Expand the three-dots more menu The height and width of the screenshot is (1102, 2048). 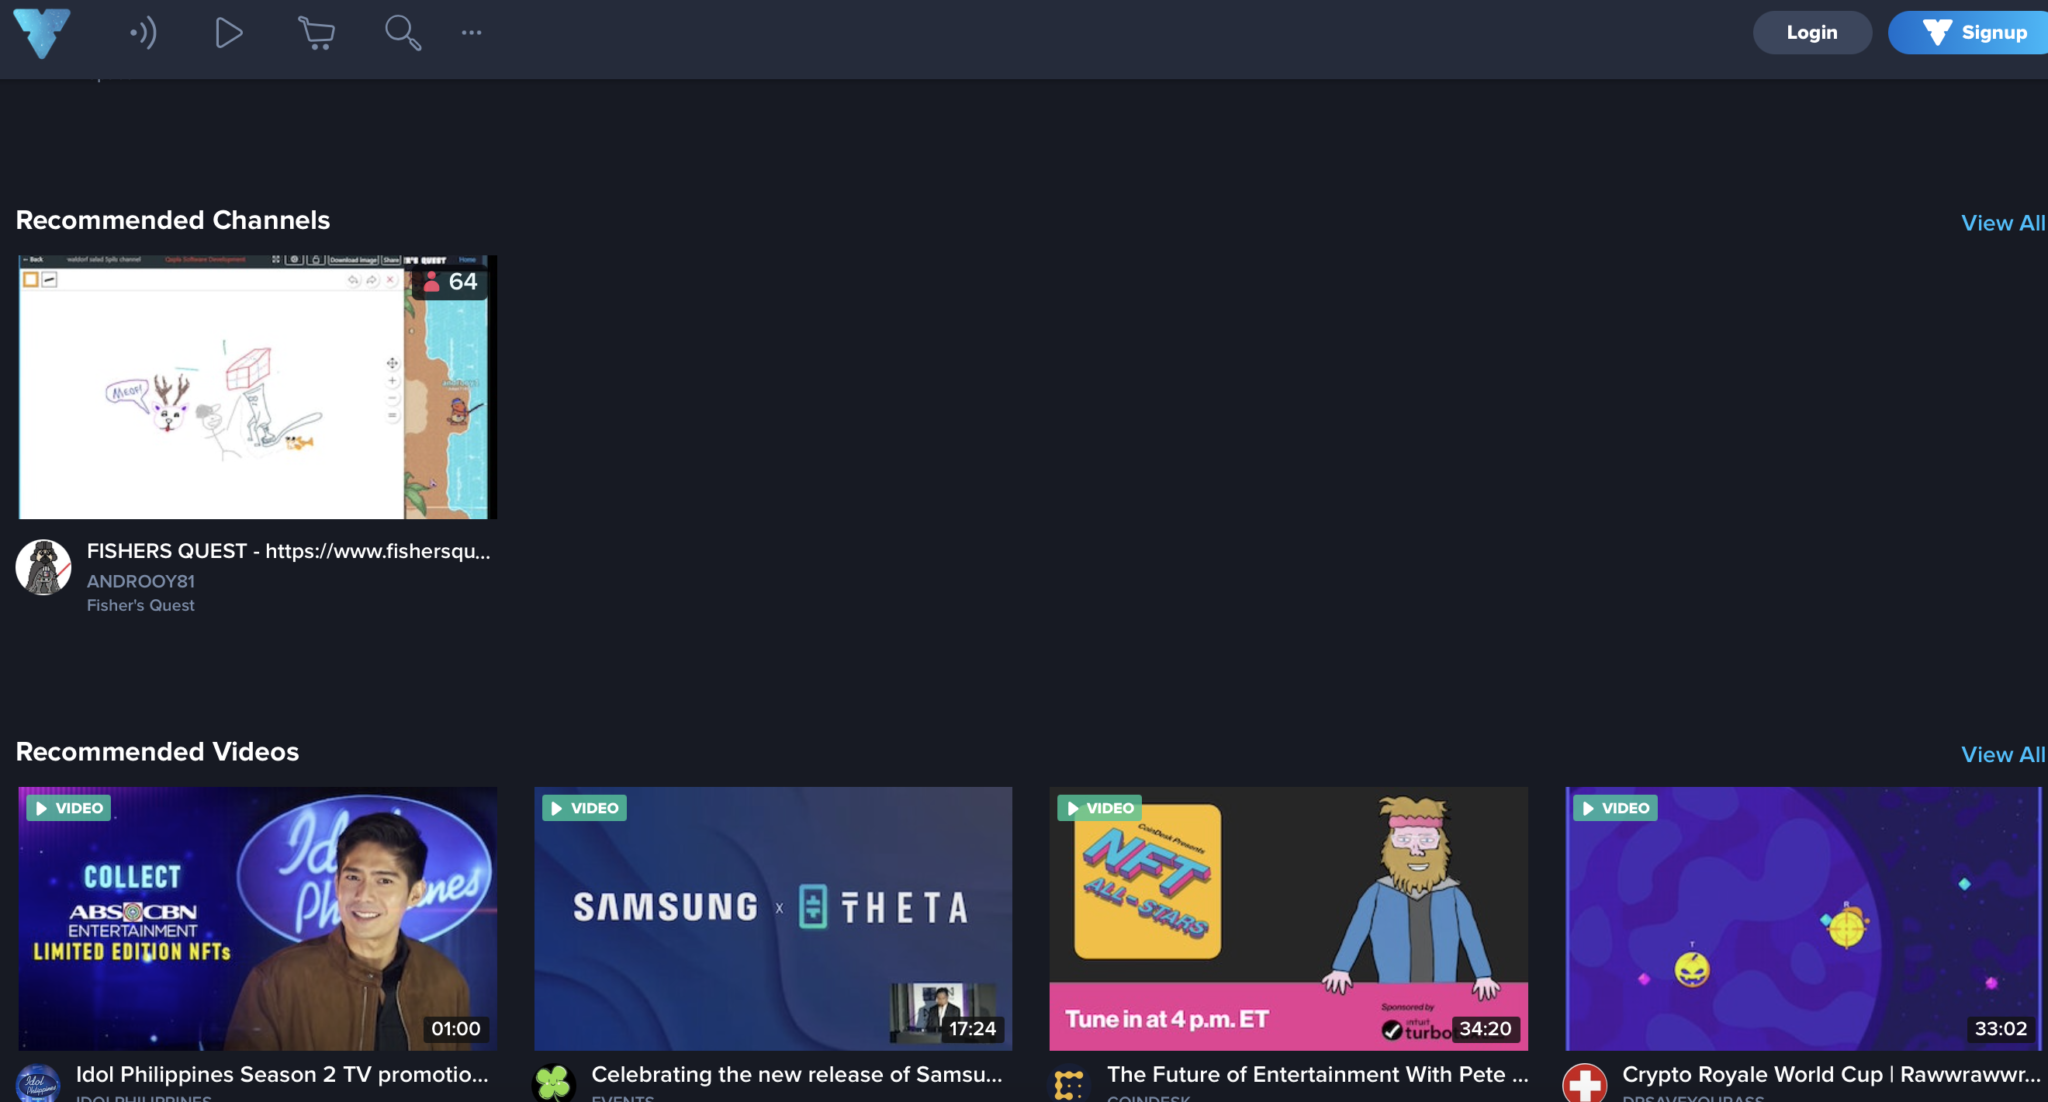(471, 33)
